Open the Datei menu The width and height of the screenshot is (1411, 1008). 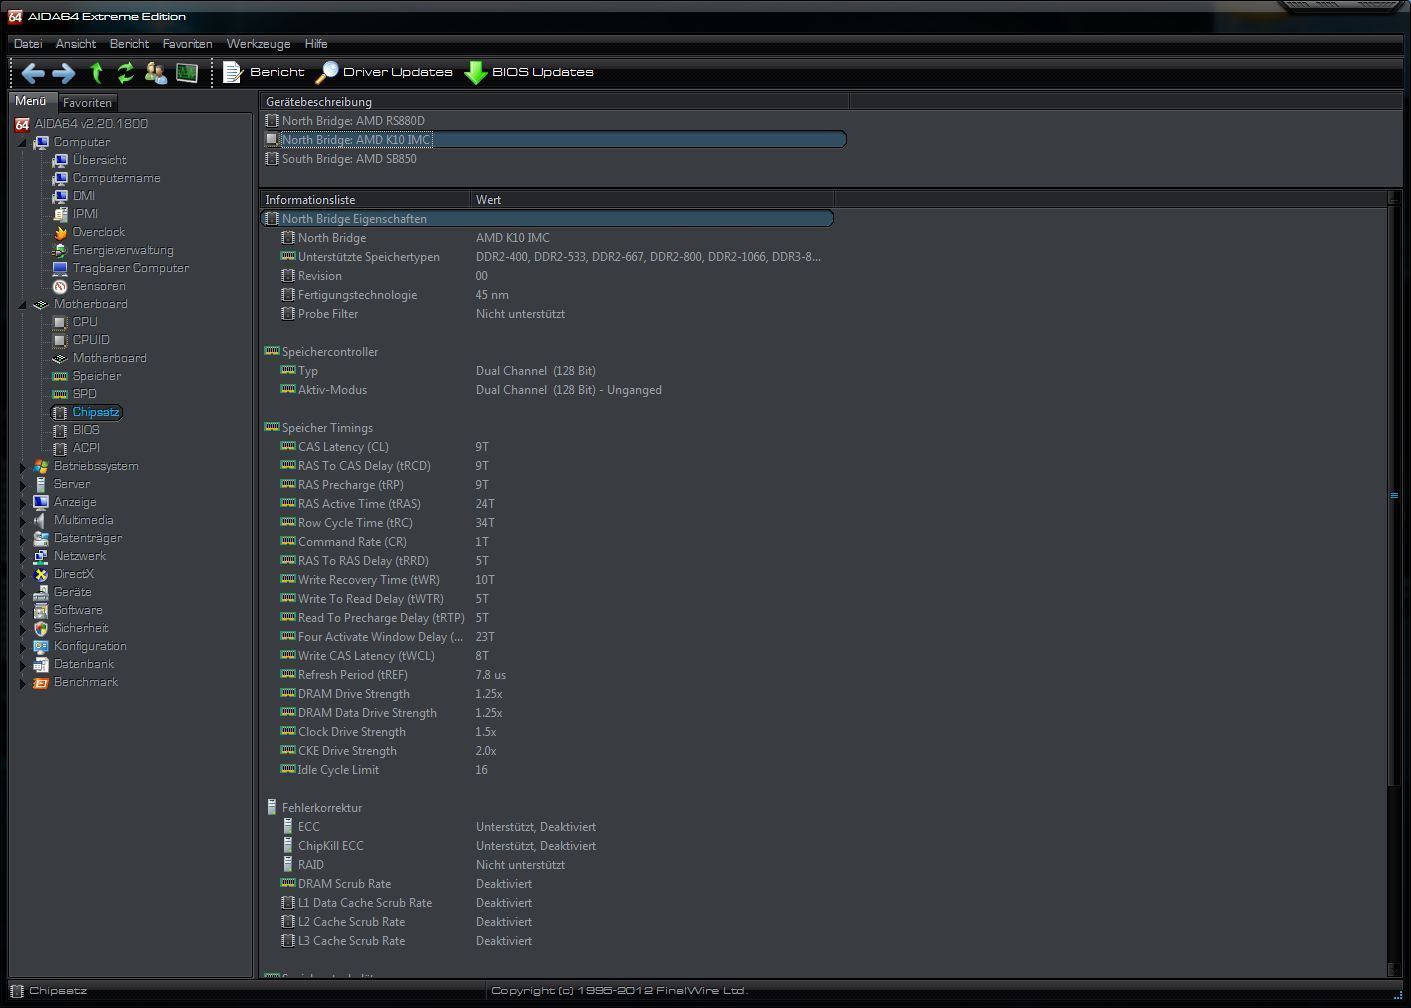coord(28,44)
